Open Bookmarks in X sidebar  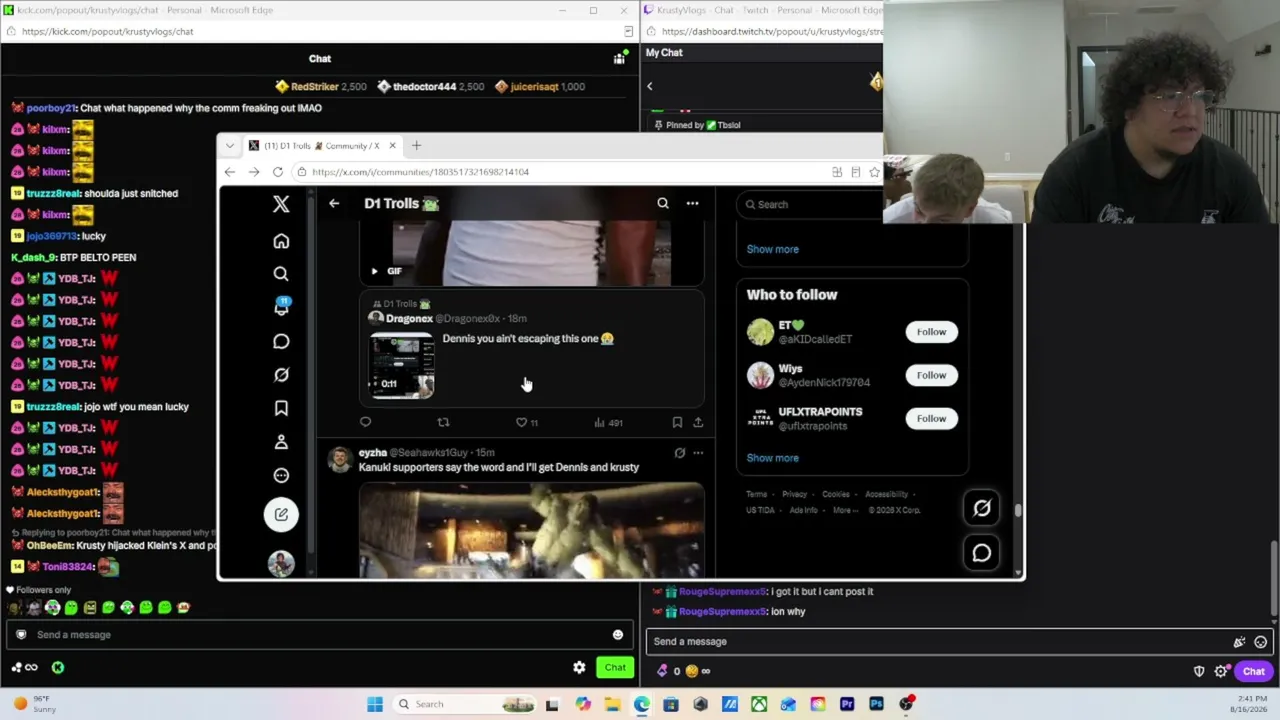[281, 408]
